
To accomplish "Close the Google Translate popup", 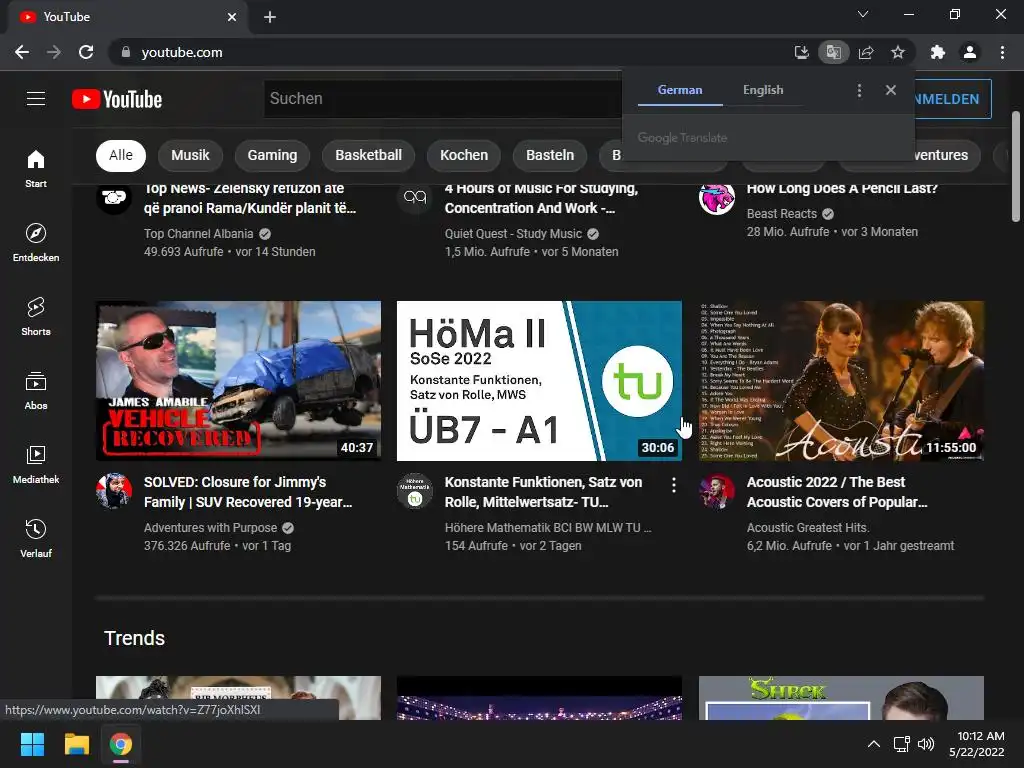I will click(x=891, y=90).
